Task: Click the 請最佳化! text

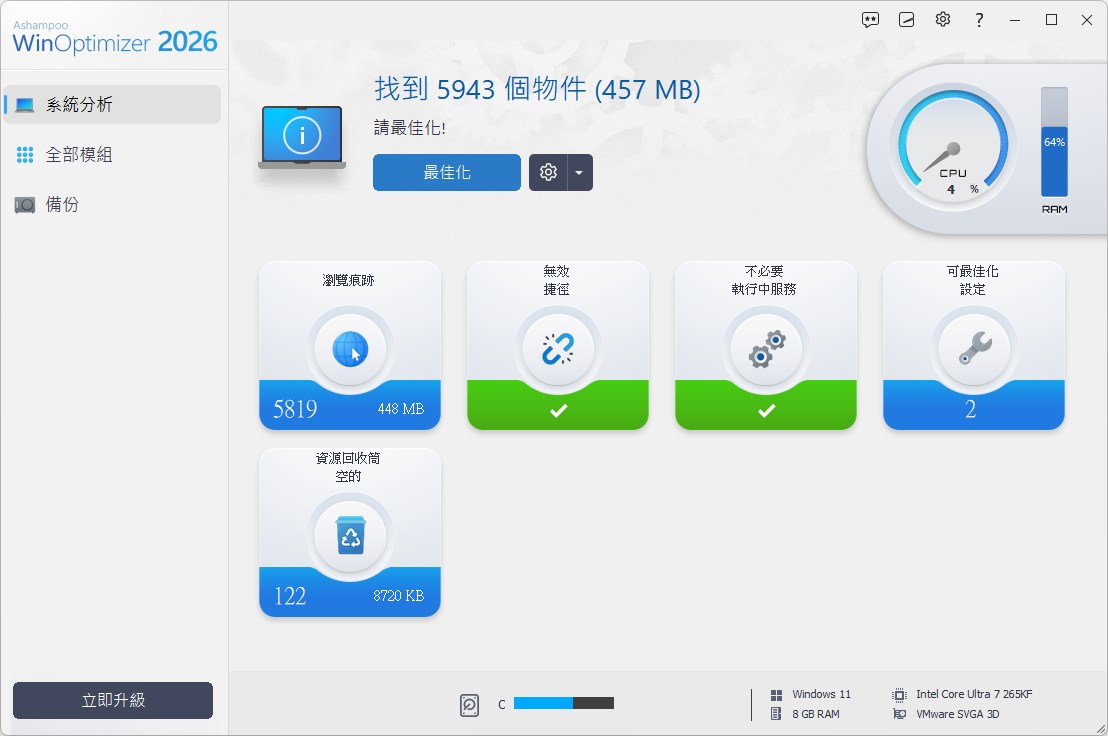Action: [x=410, y=128]
